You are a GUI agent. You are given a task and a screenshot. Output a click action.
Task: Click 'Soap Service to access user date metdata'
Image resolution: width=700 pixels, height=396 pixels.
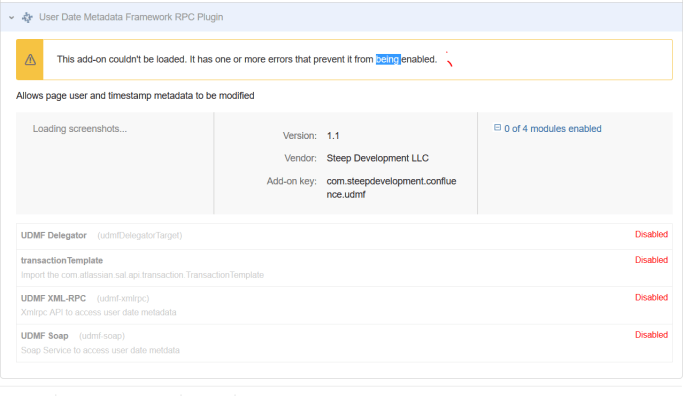pyautogui.click(x=100, y=350)
